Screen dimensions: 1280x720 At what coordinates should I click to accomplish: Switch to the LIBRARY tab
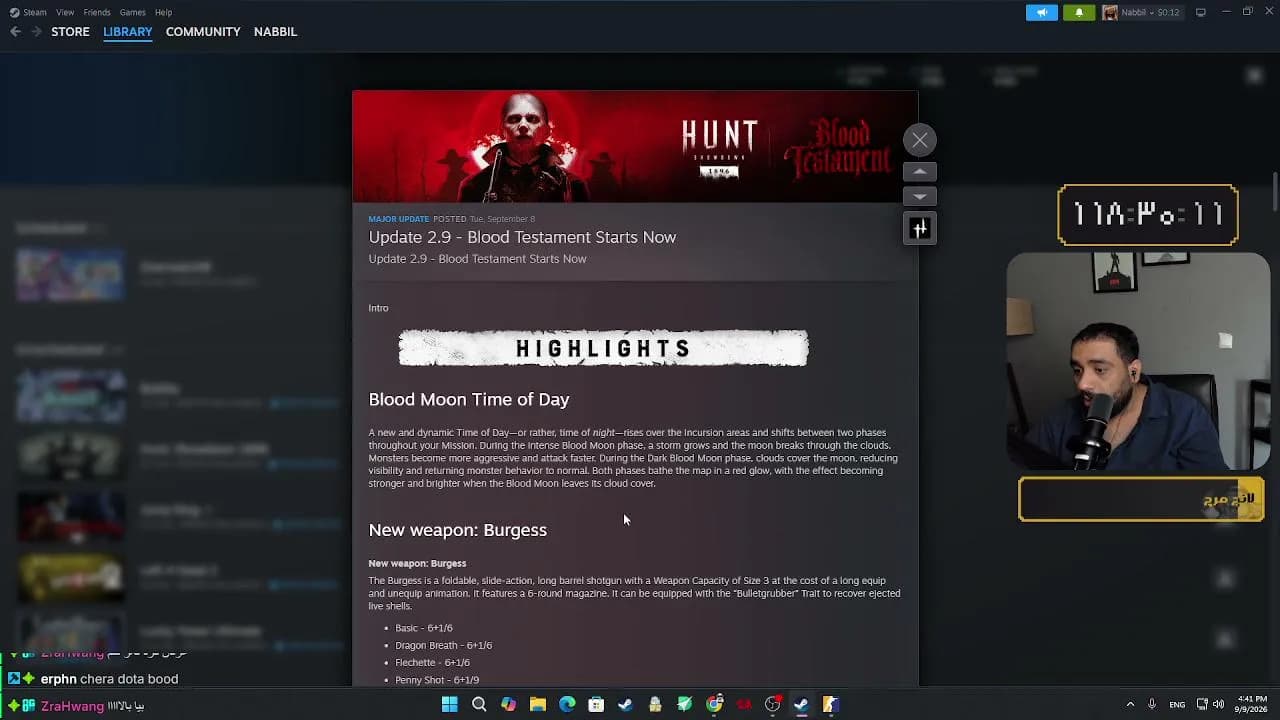(x=128, y=32)
